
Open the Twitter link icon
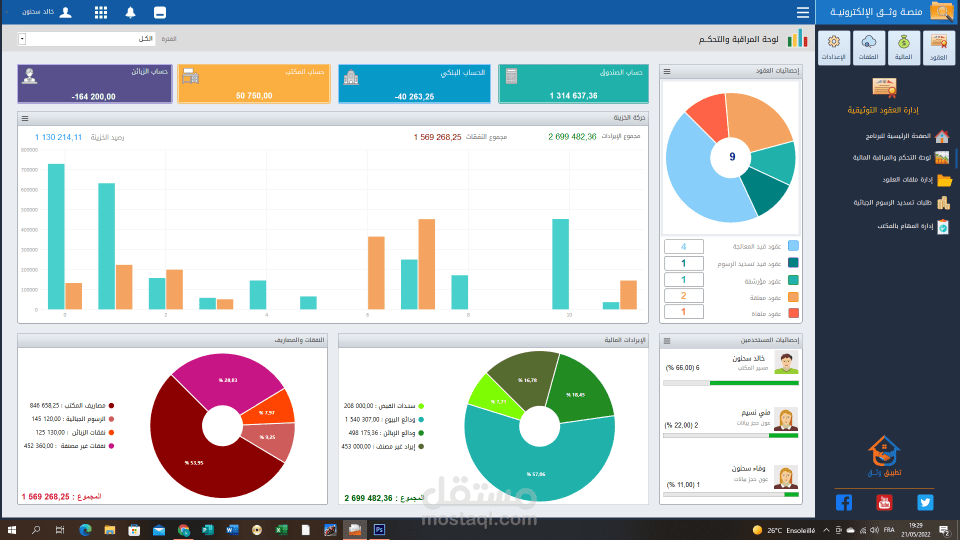[925, 503]
